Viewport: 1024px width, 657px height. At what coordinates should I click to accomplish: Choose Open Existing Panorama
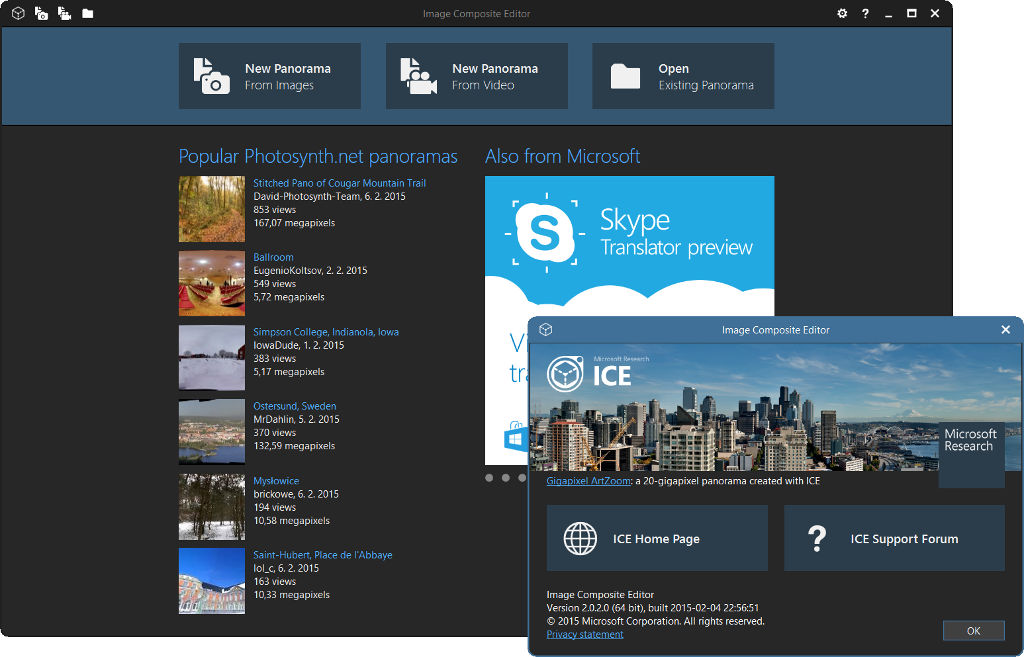[683, 76]
